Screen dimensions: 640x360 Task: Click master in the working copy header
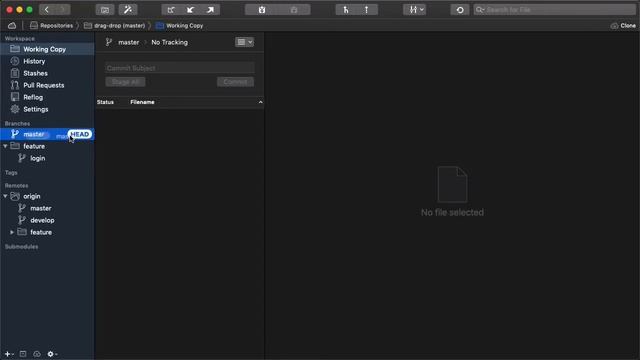[129, 42]
